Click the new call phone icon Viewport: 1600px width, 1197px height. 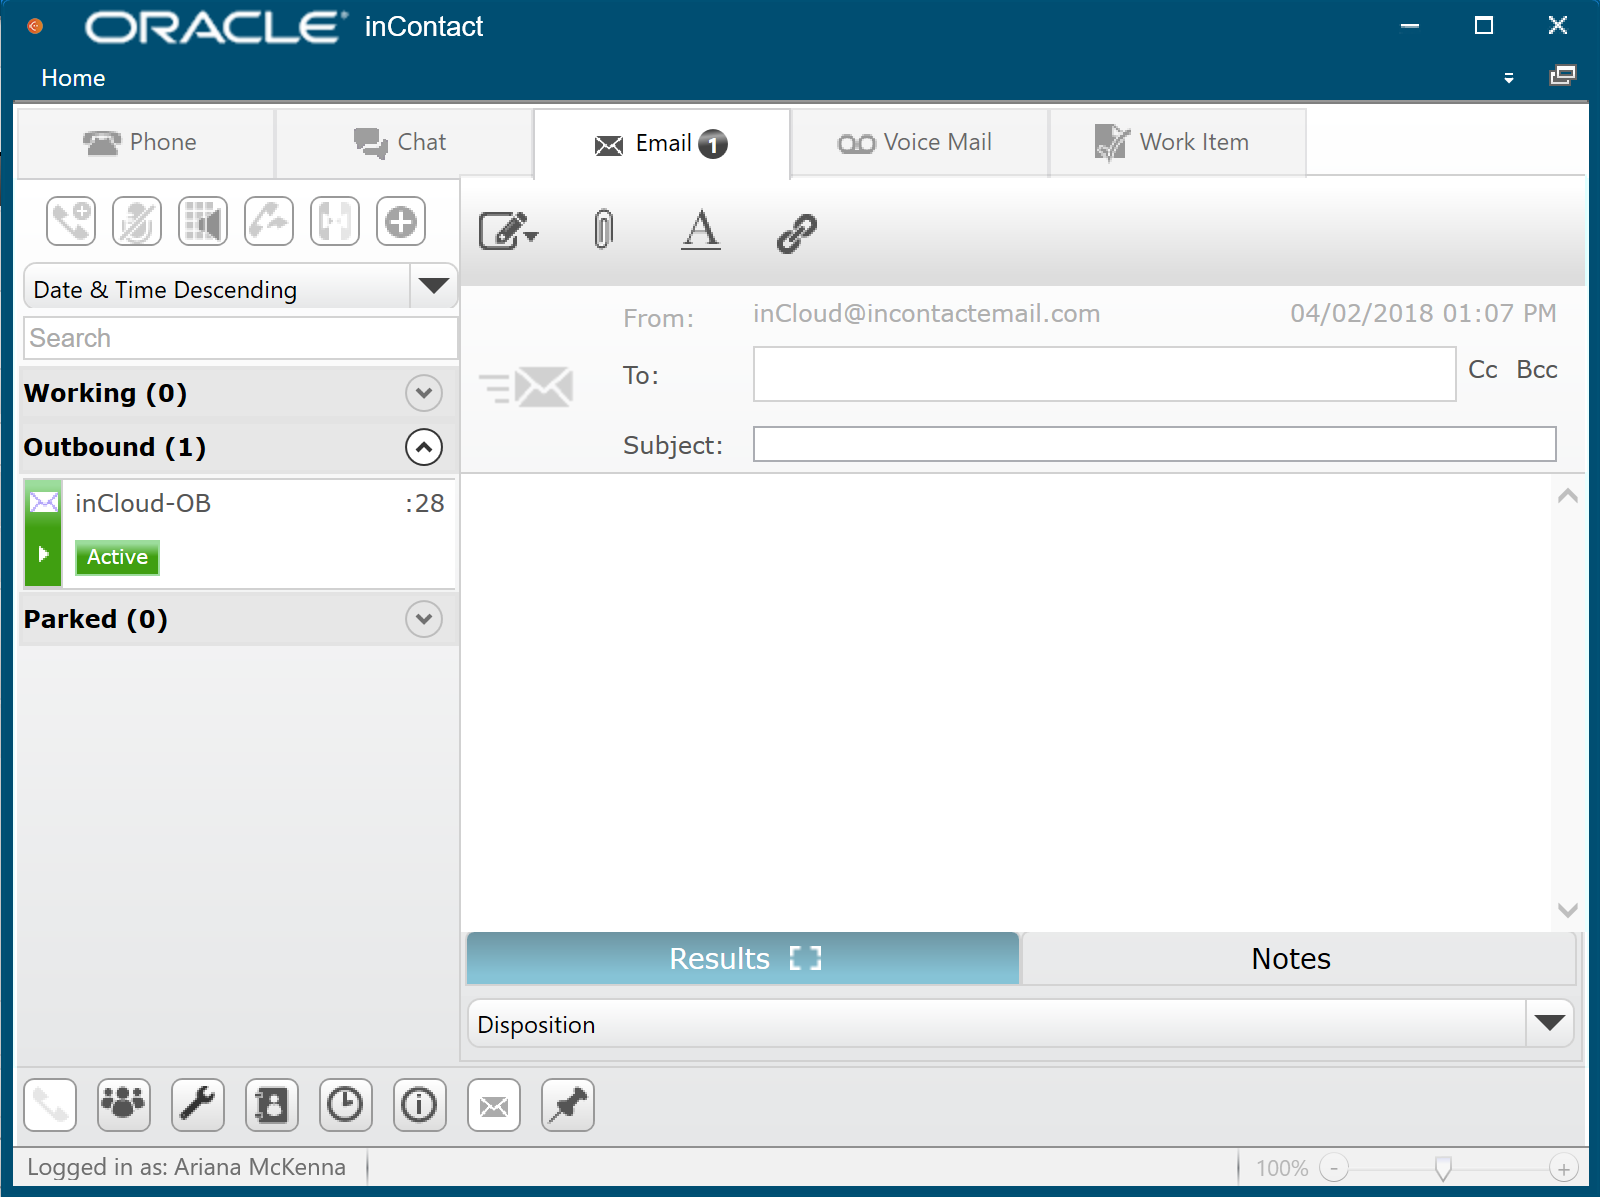pyautogui.click(x=71, y=221)
